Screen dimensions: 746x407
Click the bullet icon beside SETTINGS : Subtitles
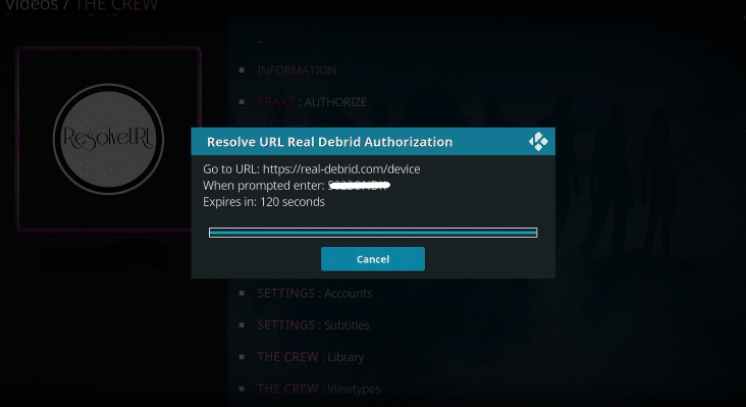(242, 325)
